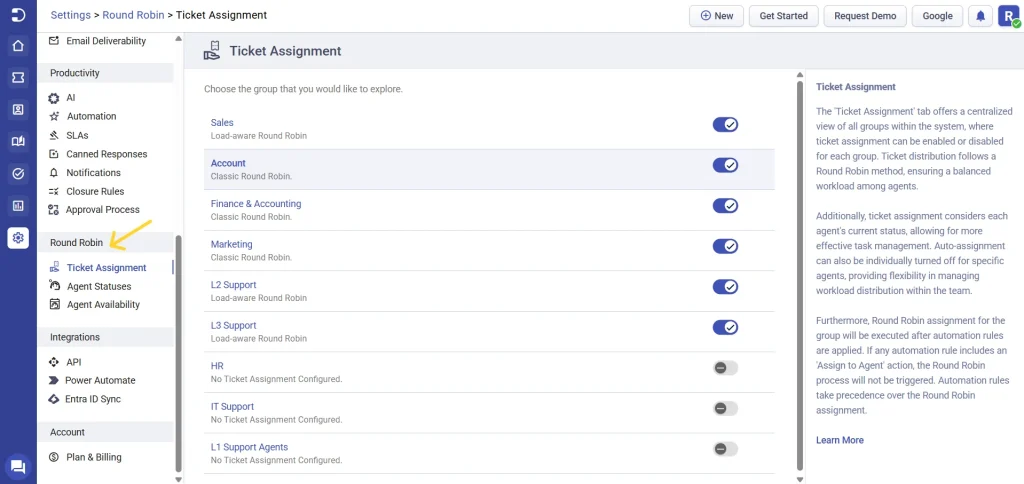This screenshot has width=1024, height=484.
Task: Open the Sales group link
Action: [222, 122]
